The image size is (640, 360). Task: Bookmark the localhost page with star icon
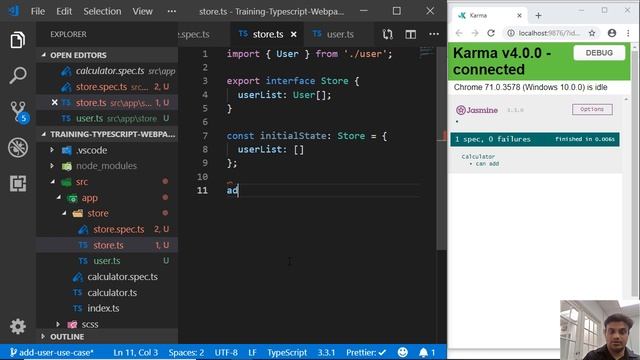tap(592, 33)
